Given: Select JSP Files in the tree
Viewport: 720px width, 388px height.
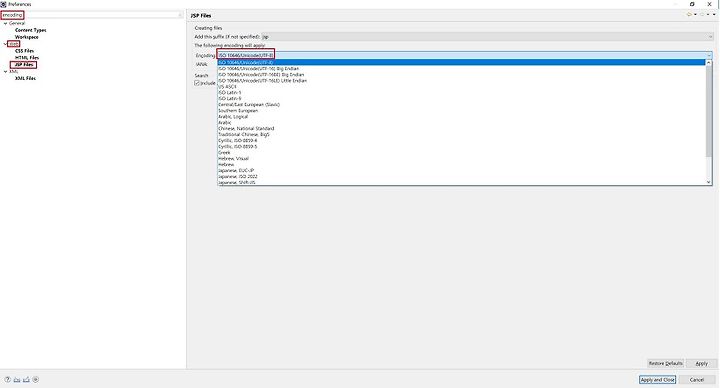Looking at the screenshot, I should click(24, 65).
